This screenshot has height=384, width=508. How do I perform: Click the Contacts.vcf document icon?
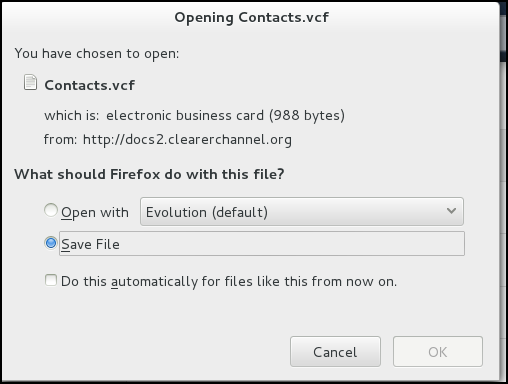30,82
